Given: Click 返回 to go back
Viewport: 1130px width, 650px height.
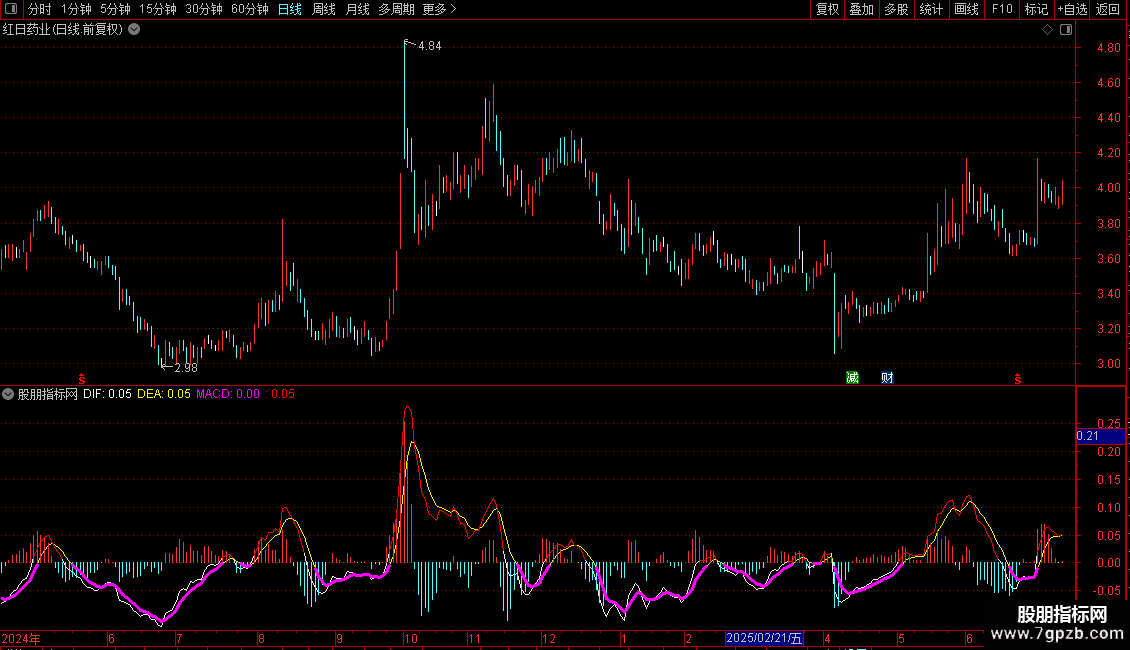Looking at the screenshot, I should pos(1108,9).
